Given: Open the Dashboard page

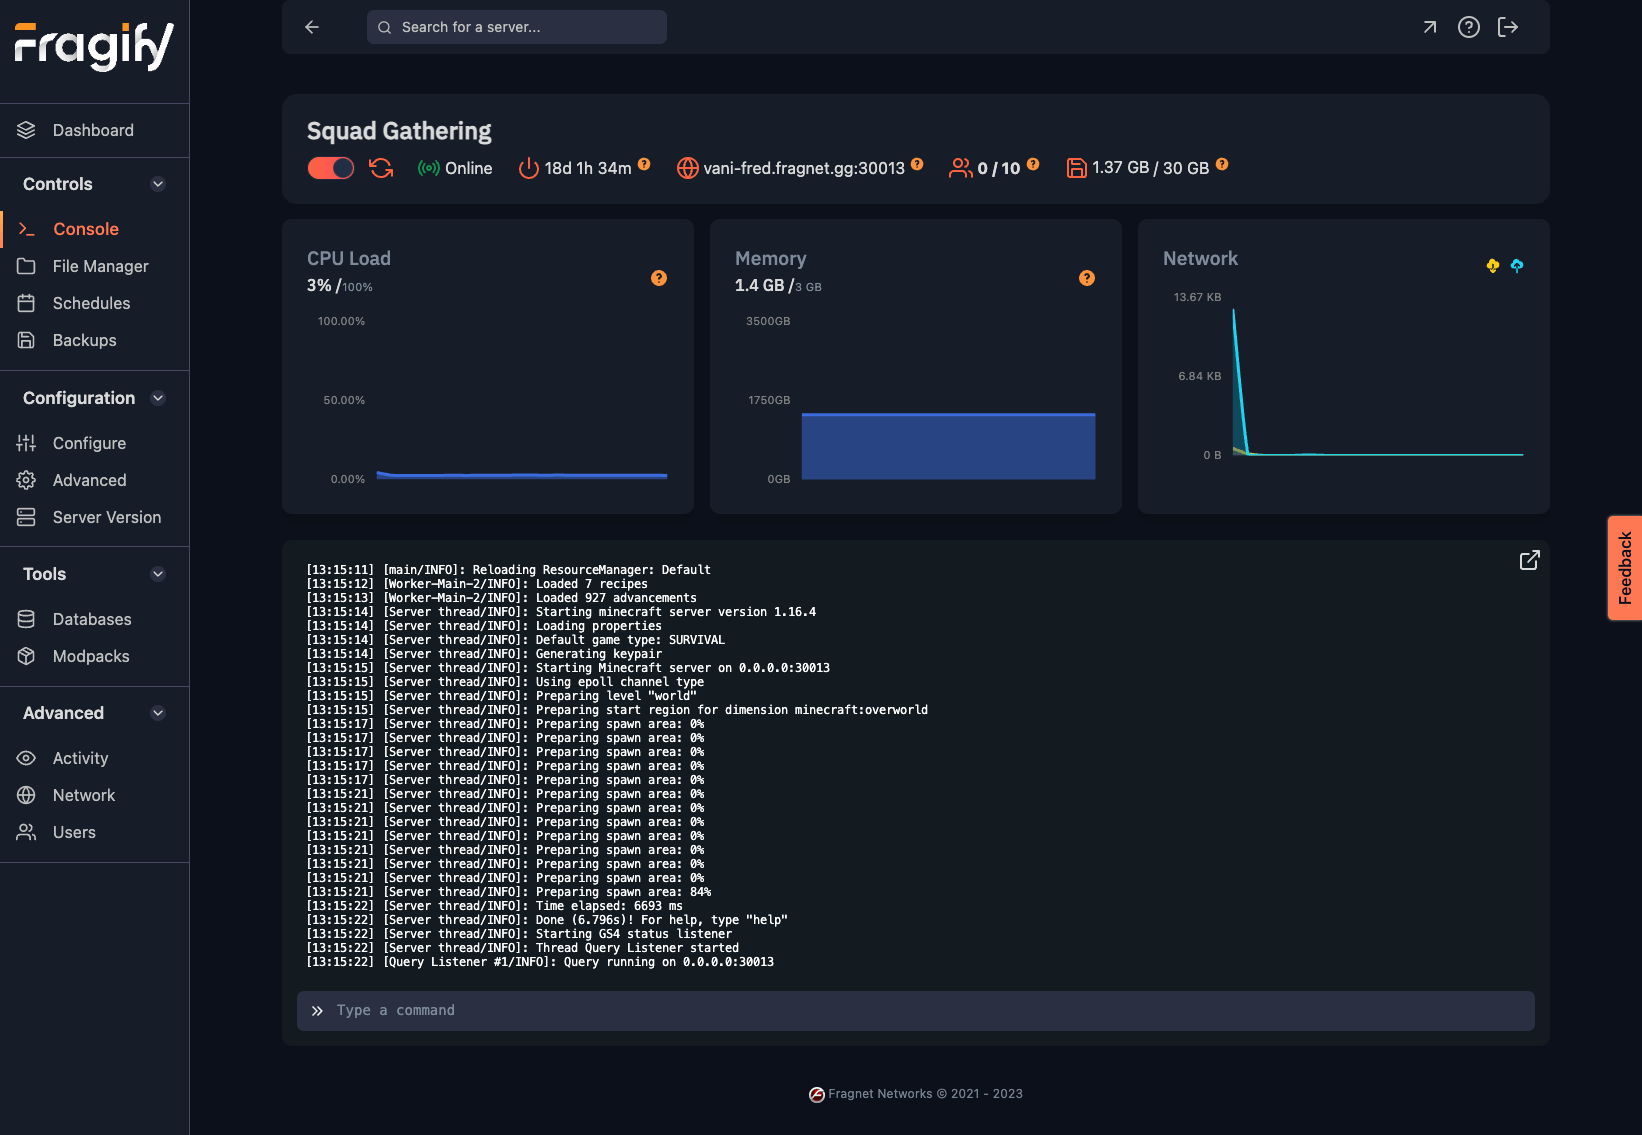Looking at the screenshot, I should 94,130.
